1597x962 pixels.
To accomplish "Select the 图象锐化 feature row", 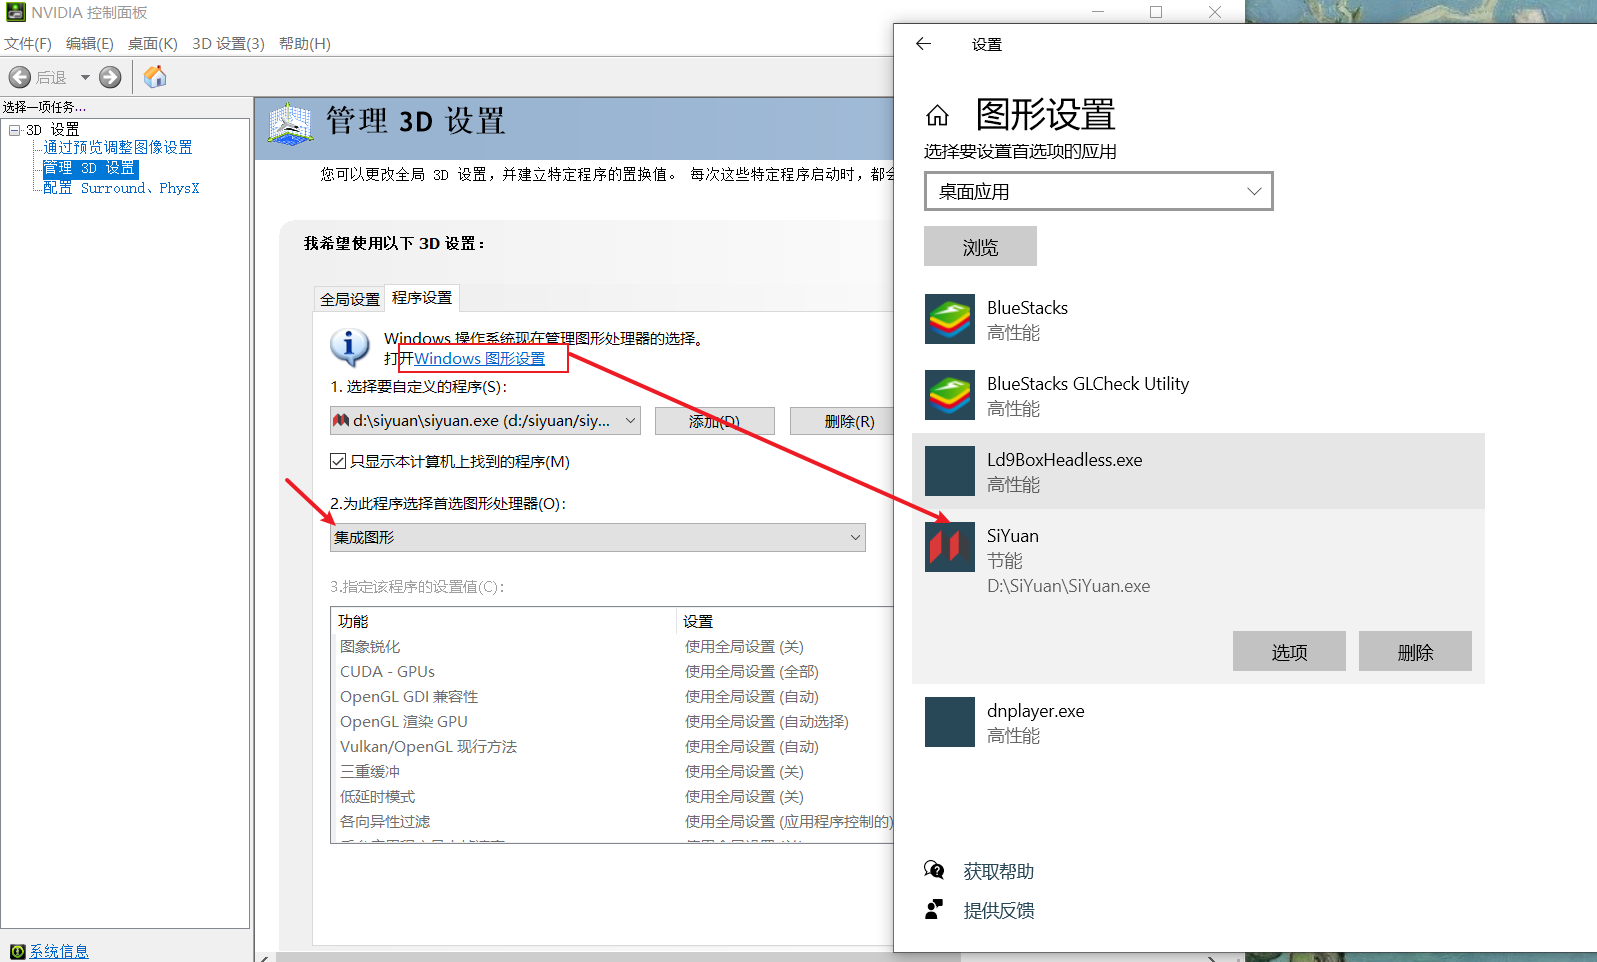I will coord(612,646).
